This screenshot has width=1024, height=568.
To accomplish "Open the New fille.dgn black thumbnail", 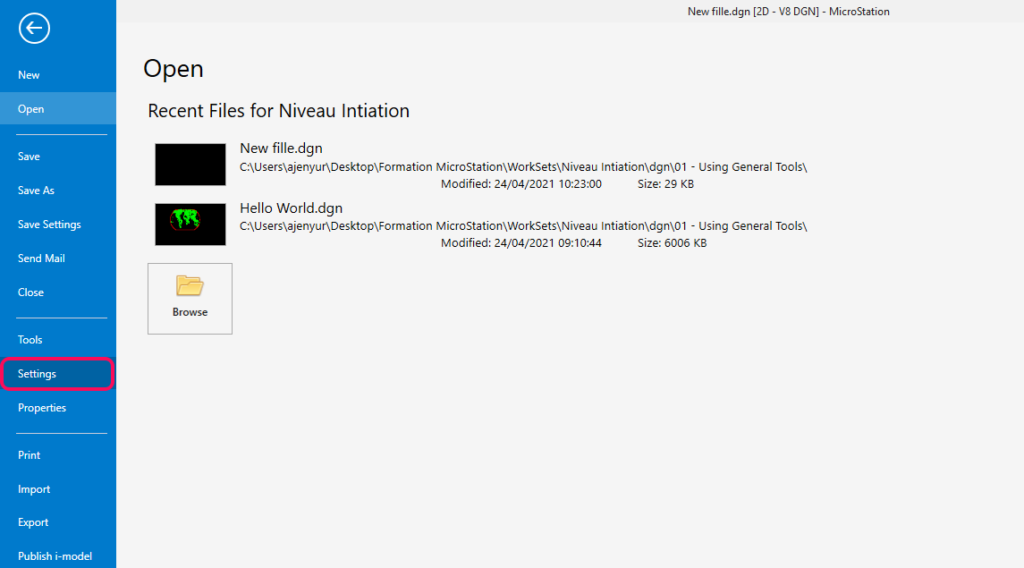I will [190, 165].
